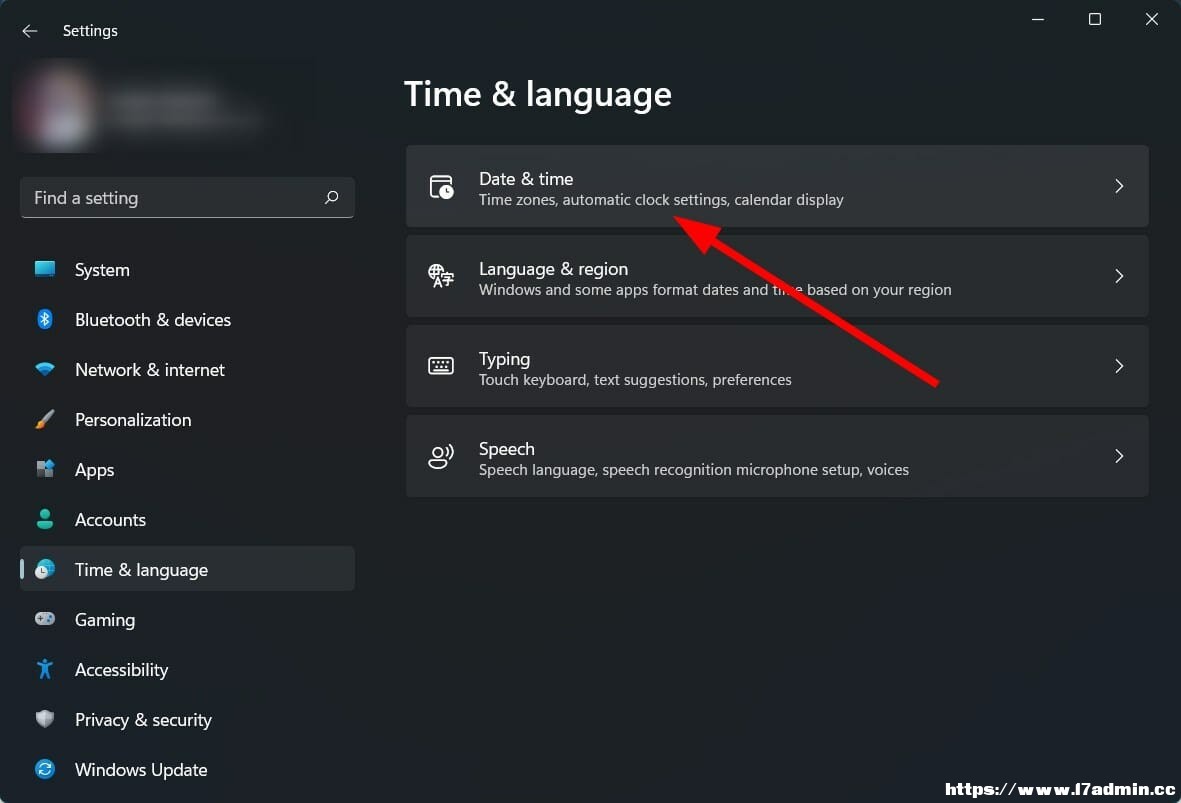Open the Speech settings card
This screenshot has height=803, width=1181.
tap(777, 456)
